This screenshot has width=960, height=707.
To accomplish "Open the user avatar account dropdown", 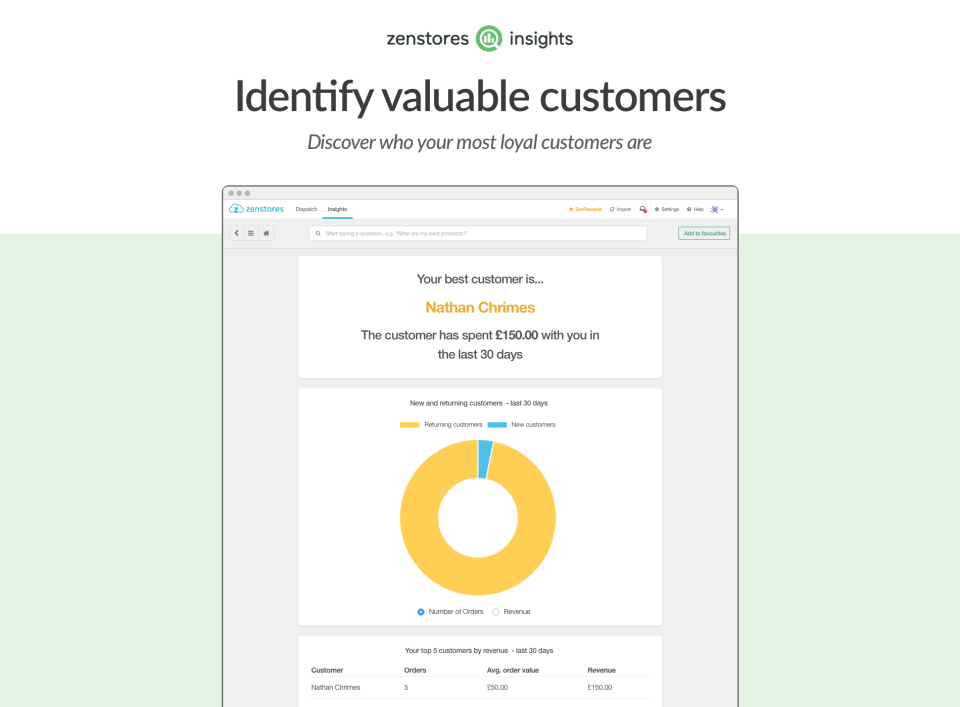I will 716,209.
